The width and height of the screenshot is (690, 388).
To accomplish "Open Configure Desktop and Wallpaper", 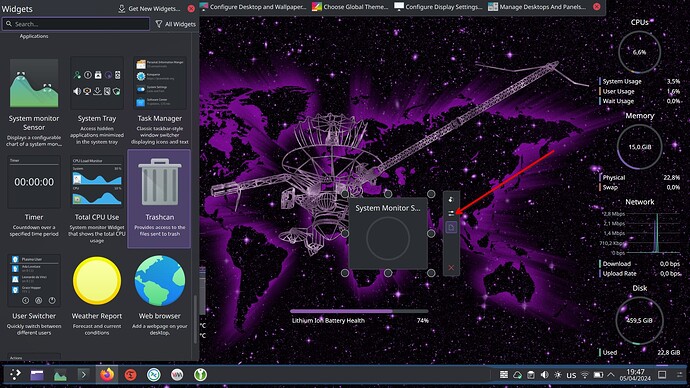I will coord(253,7).
